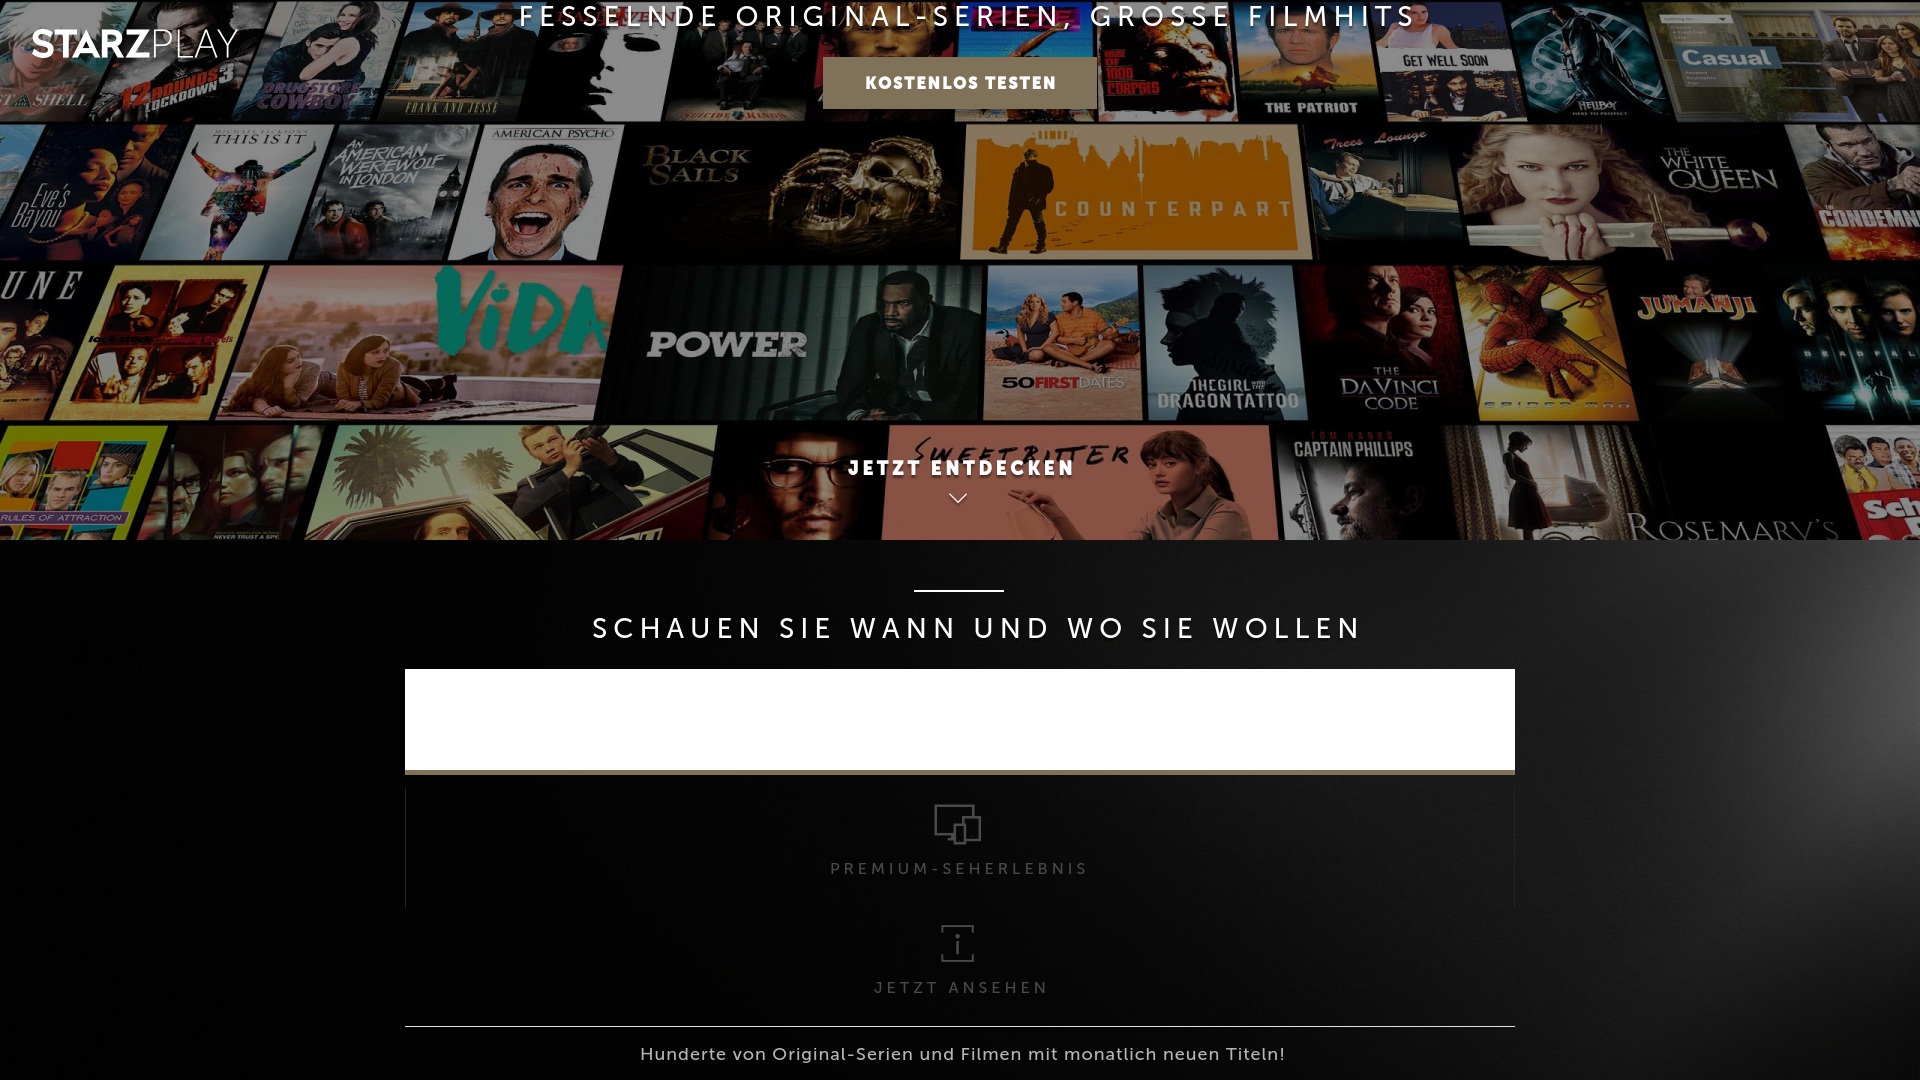
Task: Click the SCHAUEN SIE WANN UND WO SIE WOLLEN heading
Action: 977,629
